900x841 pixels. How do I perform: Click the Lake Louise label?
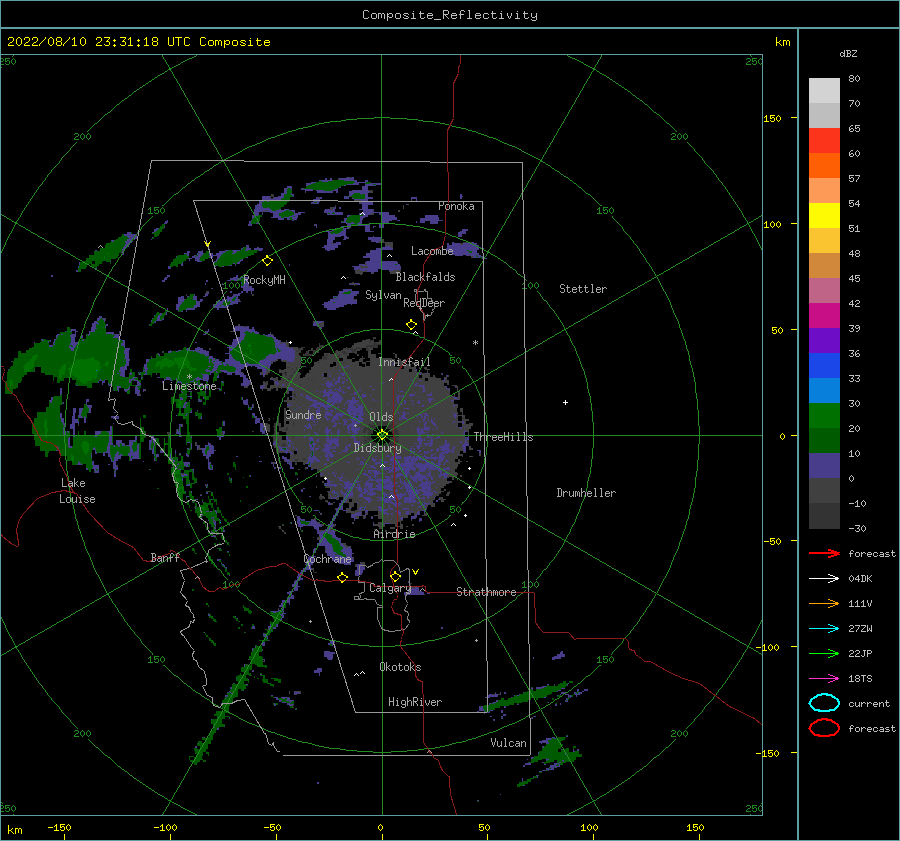tap(77, 491)
